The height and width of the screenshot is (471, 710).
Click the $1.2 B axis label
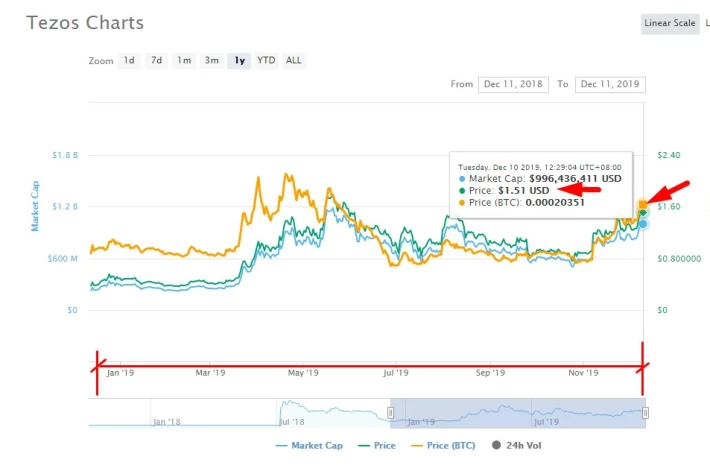click(x=65, y=207)
